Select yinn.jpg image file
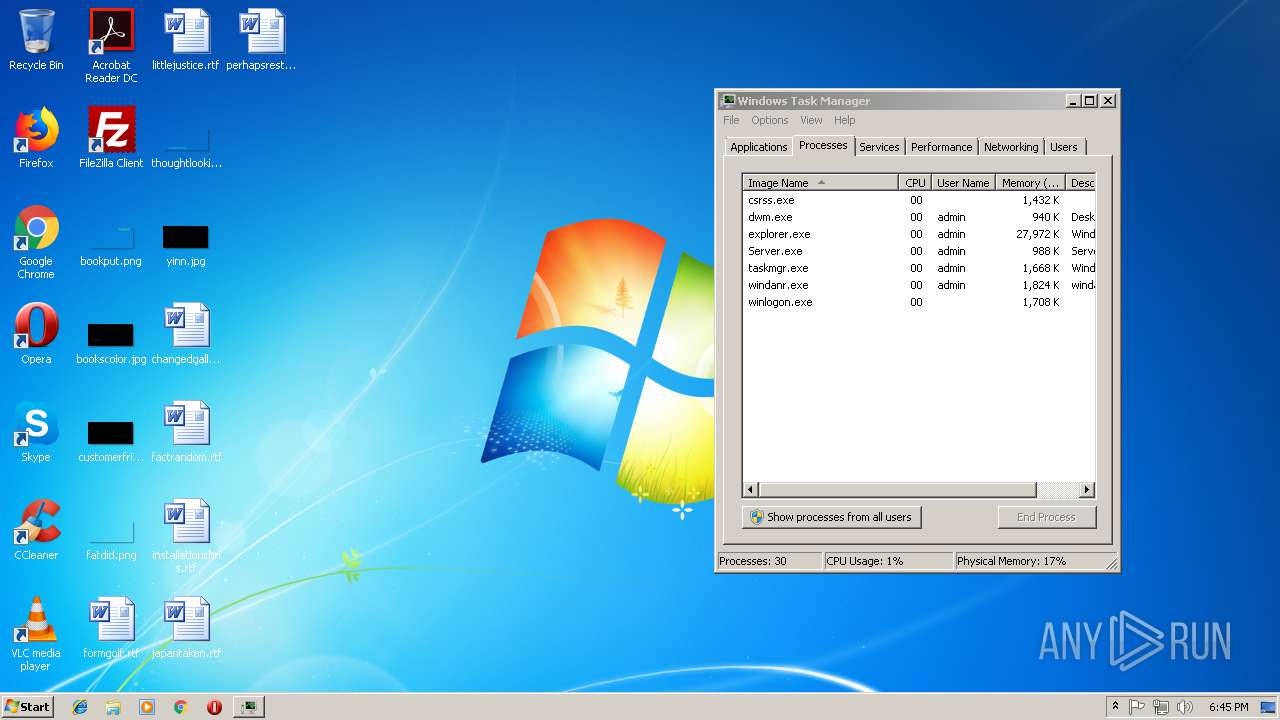1280x720 pixels. [x=186, y=236]
